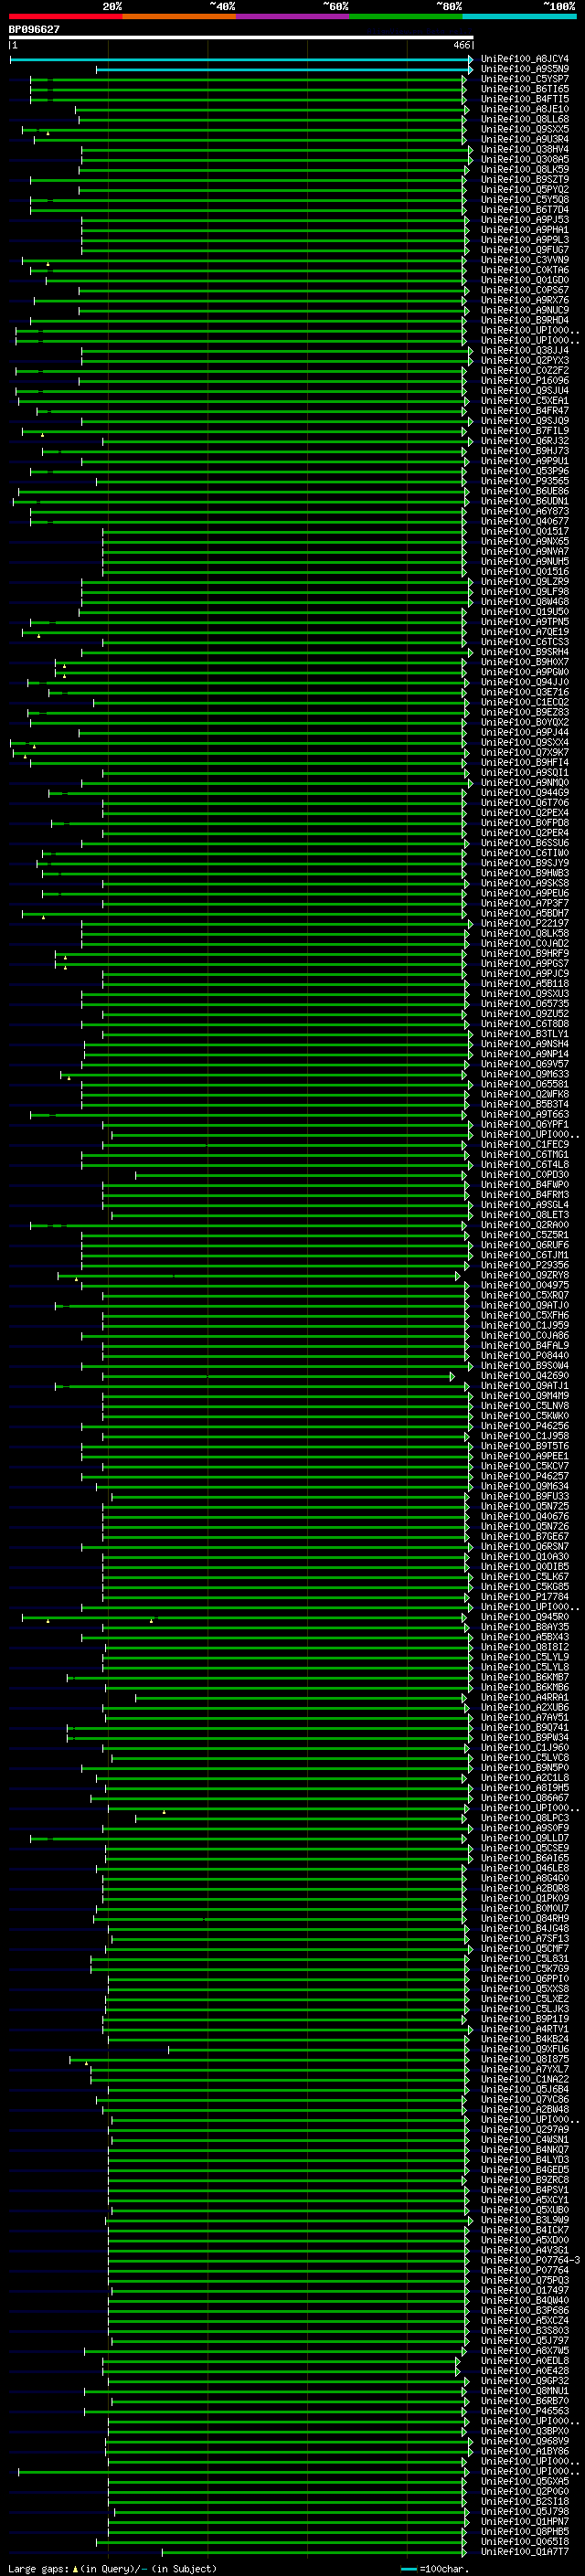Open the UniRef100_A9RX76 entry
Screen dimensions: 585x2576
click(524, 300)
